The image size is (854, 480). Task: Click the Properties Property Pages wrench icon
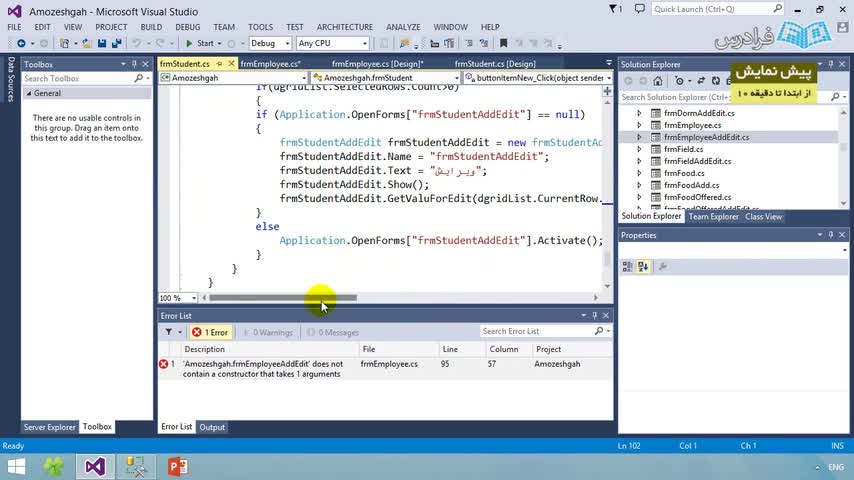(x=663, y=266)
